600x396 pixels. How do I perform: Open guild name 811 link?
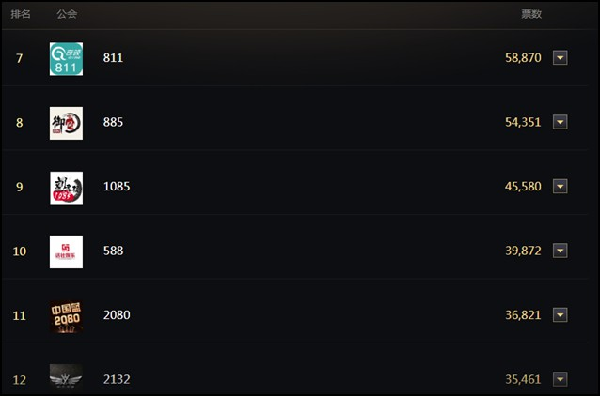(x=113, y=58)
